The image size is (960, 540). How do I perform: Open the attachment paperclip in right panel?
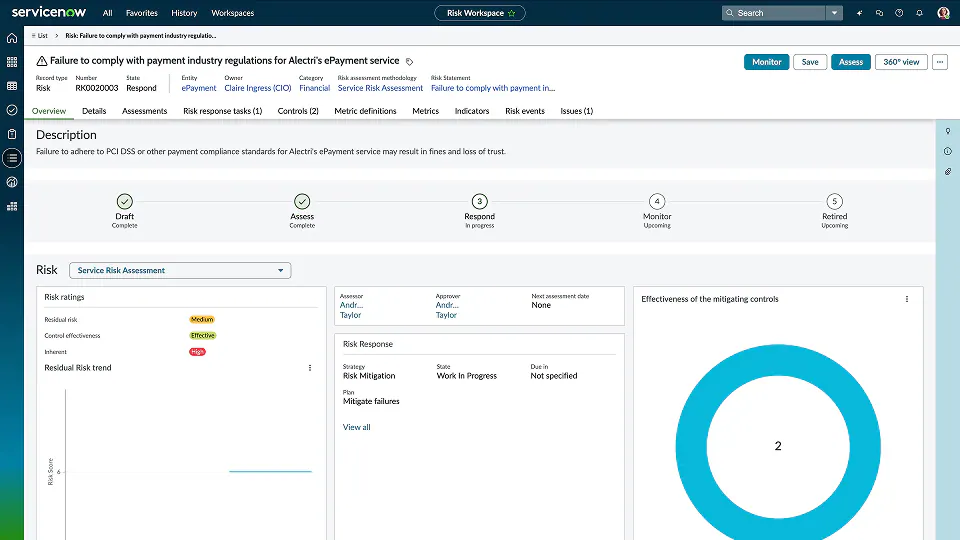[x=948, y=171]
